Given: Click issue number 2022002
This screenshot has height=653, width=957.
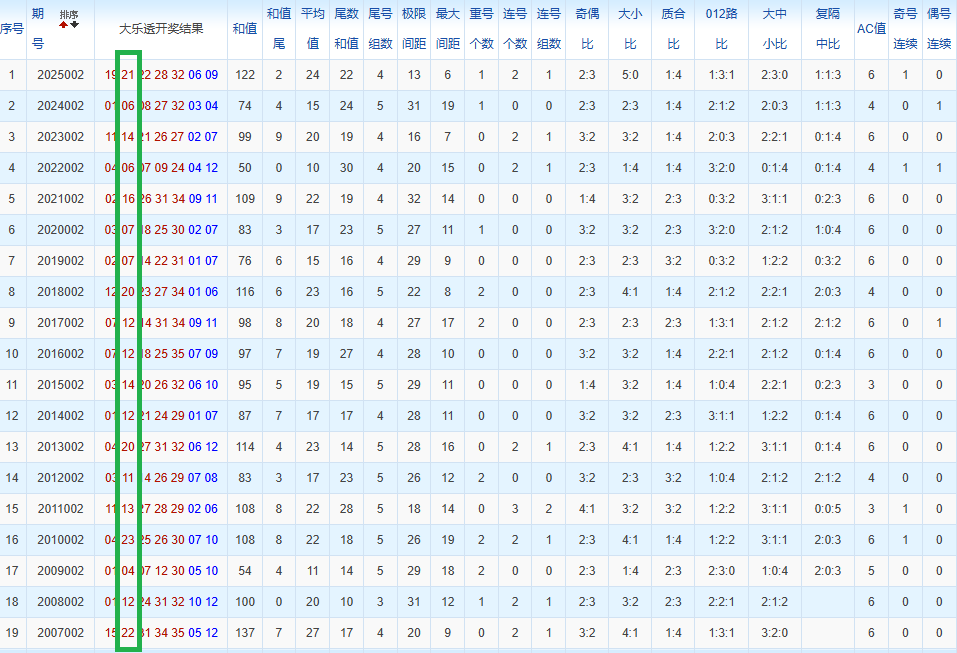Looking at the screenshot, I should (60, 168).
